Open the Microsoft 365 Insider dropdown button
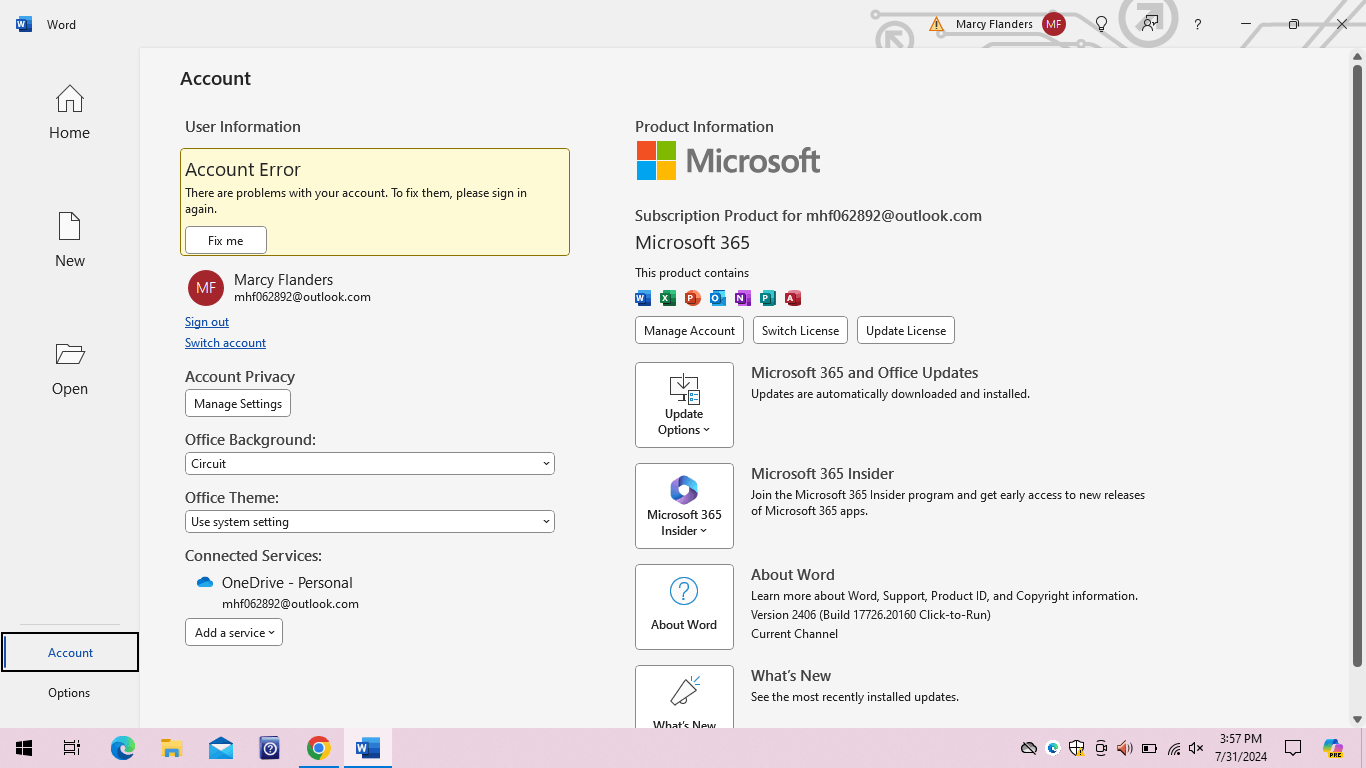This screenshot has height=768, width=1366. [684, 506]
